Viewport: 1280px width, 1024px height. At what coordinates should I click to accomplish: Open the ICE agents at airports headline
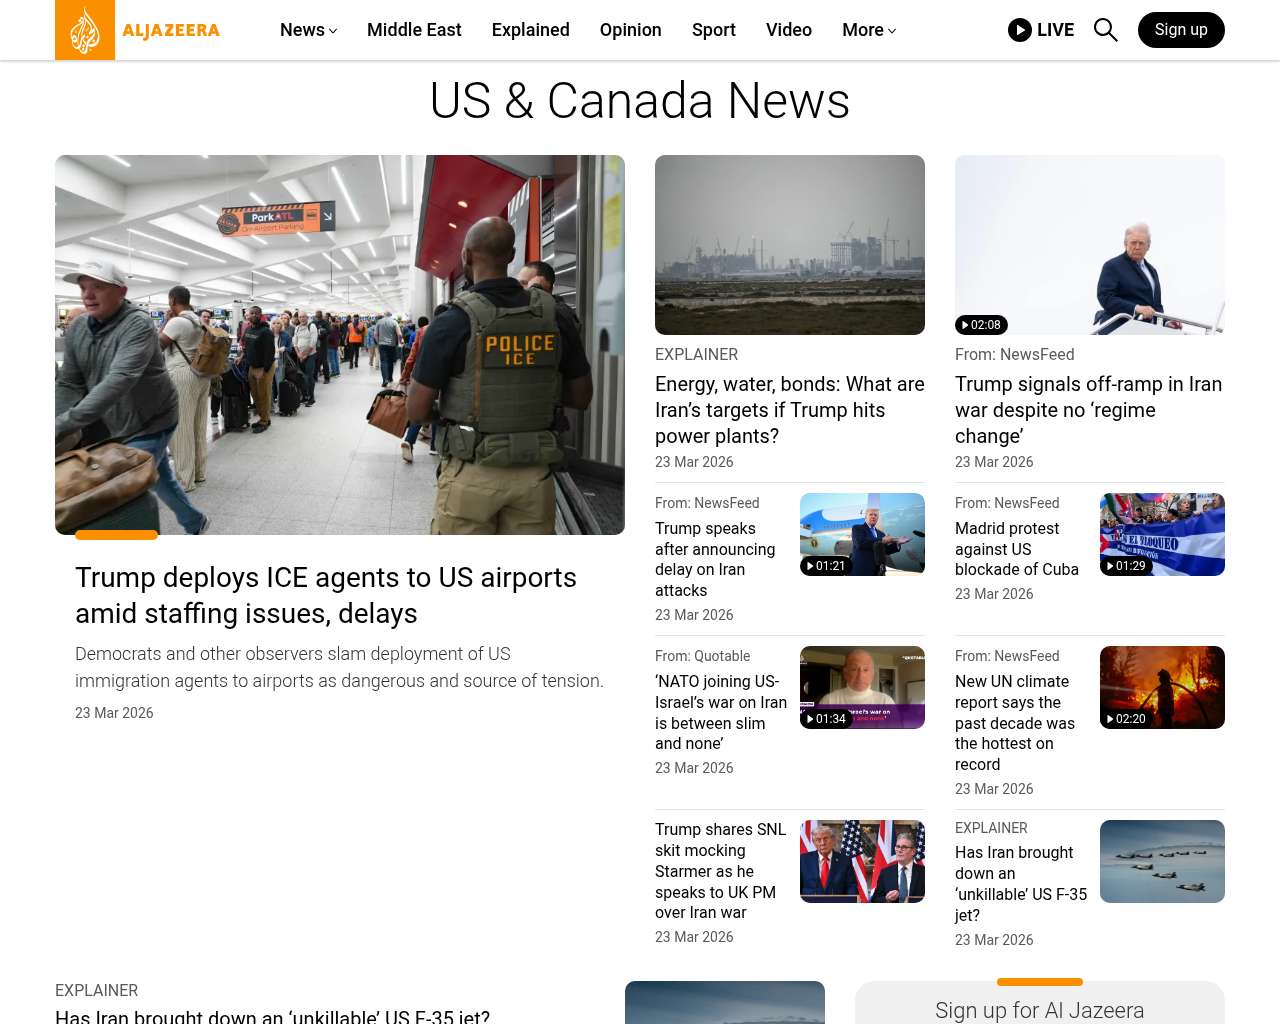[x=326, y=595]
